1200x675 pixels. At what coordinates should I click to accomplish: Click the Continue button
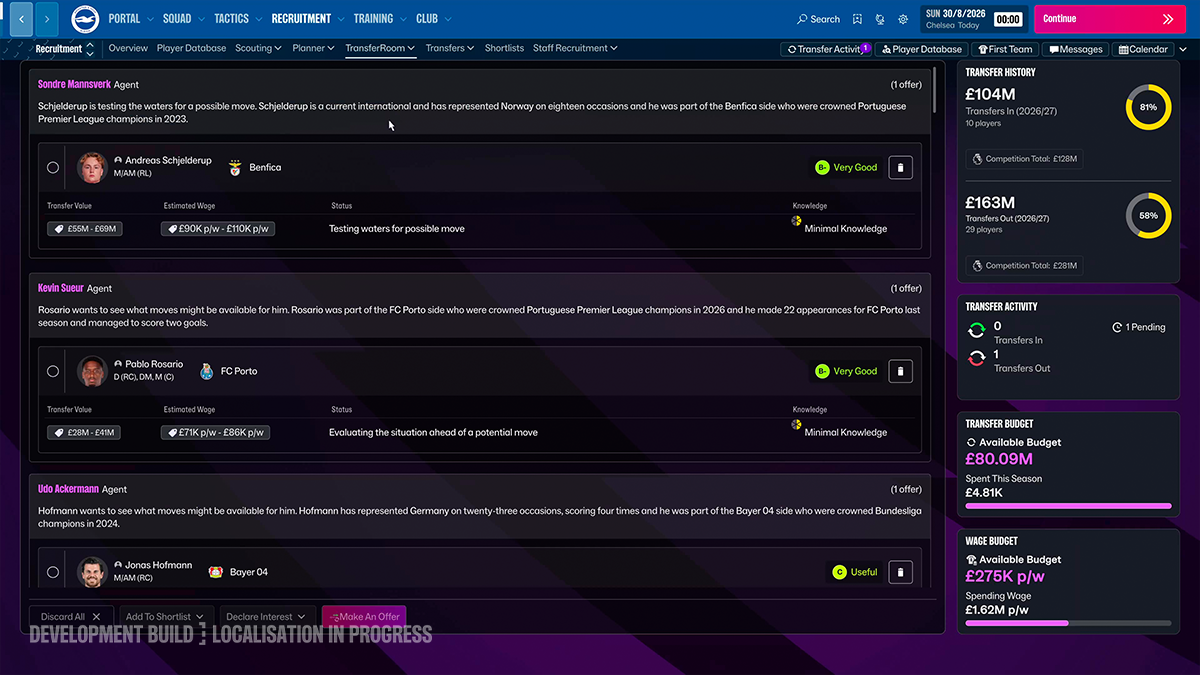coord(1109,19)
